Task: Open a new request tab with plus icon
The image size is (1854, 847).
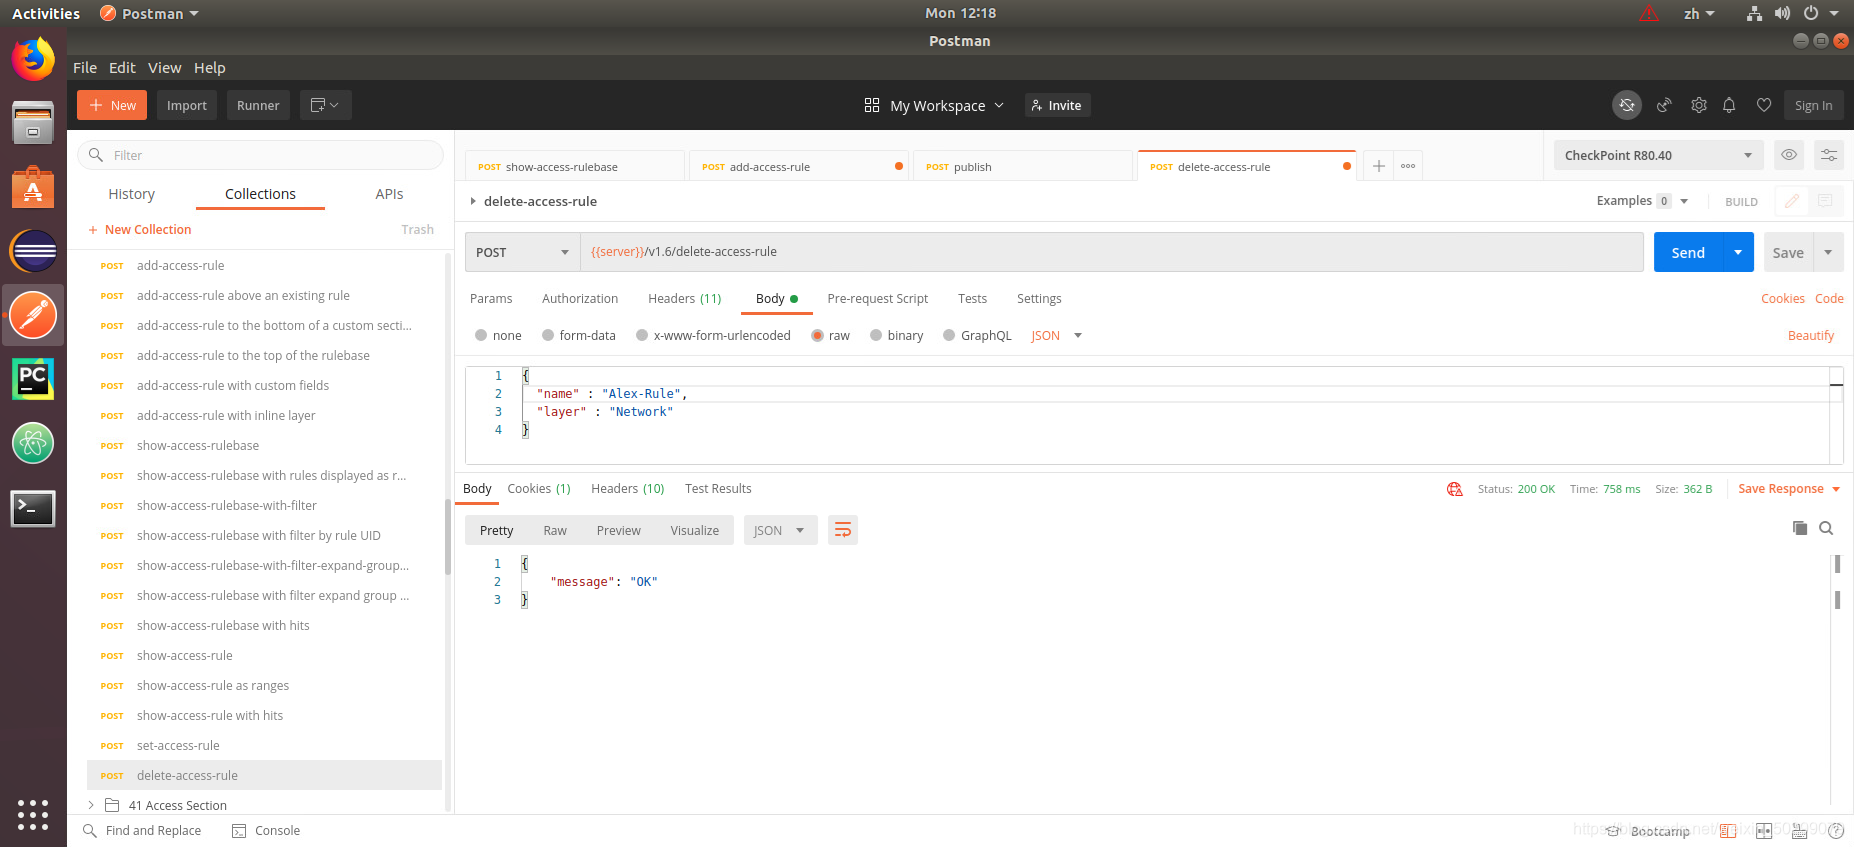Action: pos(1378,166)
